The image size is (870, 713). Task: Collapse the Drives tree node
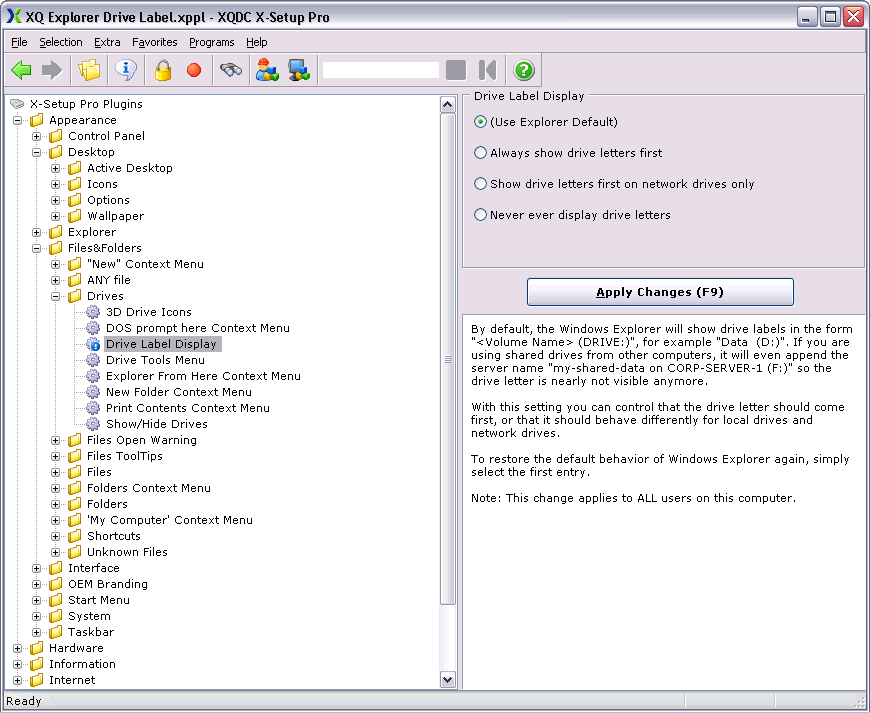55,296
